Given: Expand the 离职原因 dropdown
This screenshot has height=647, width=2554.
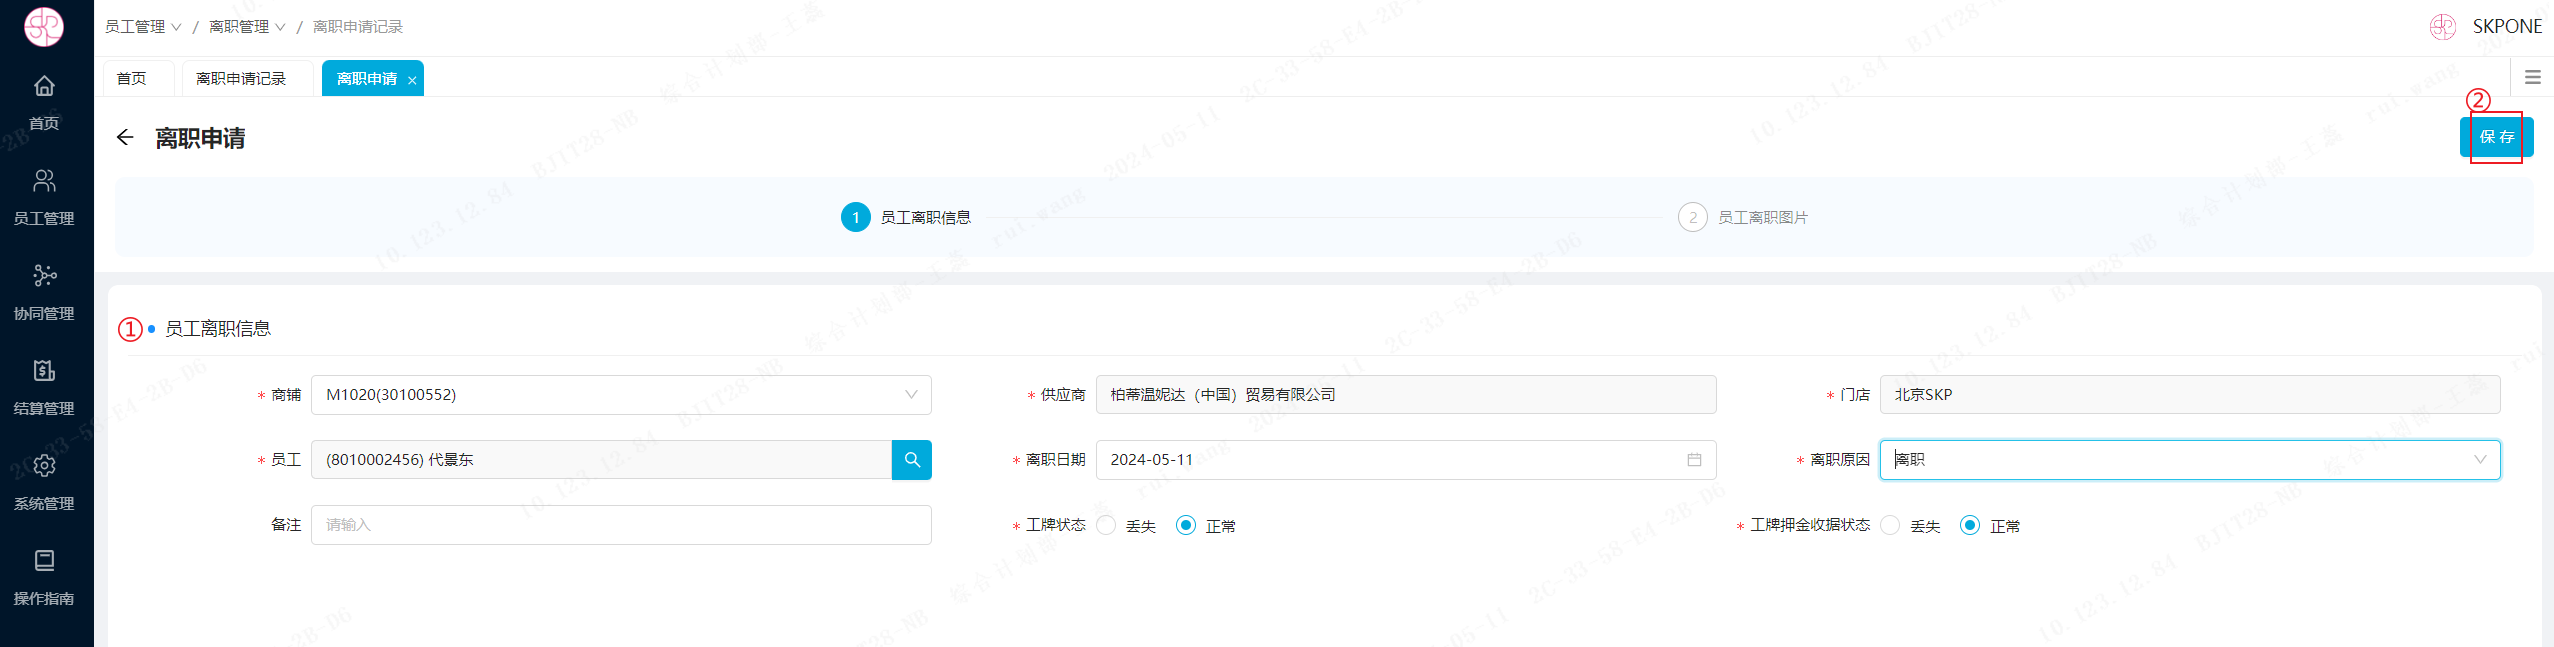Looking at the screenshot, I should click(x=2479, y=460).
